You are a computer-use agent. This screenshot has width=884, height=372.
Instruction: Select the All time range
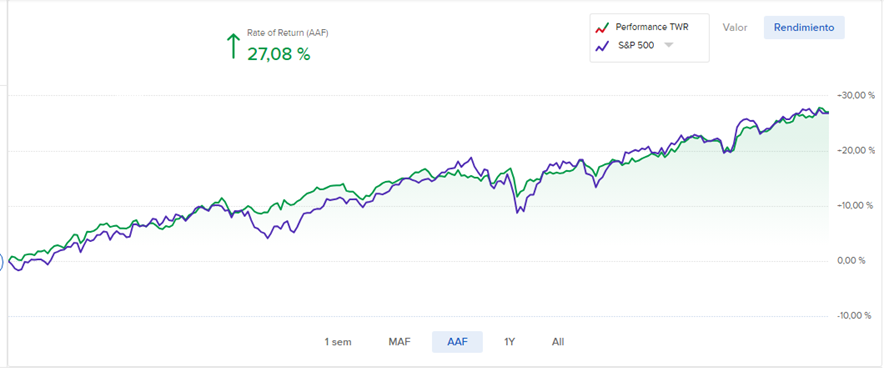(558, 342)
